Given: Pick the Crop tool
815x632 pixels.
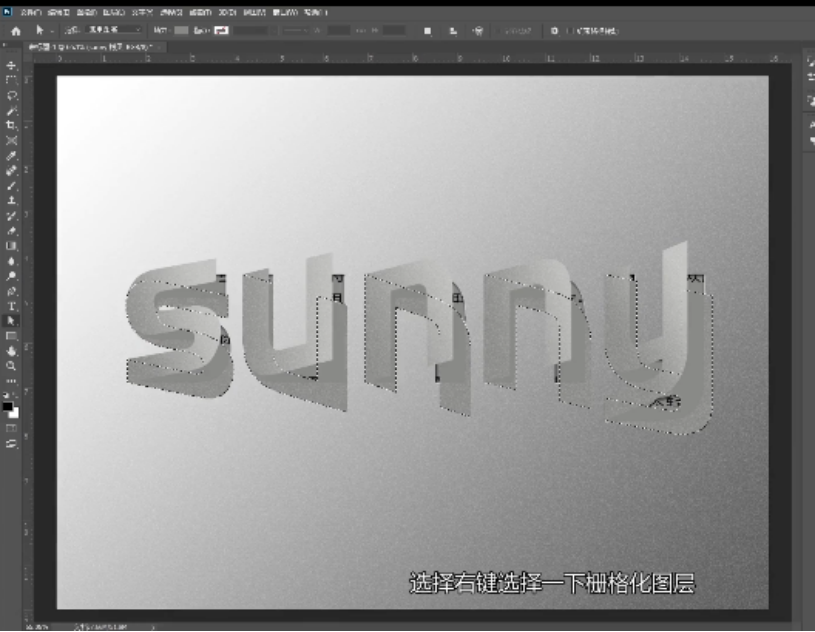Looking at the screenshot, I should (12, 126).
